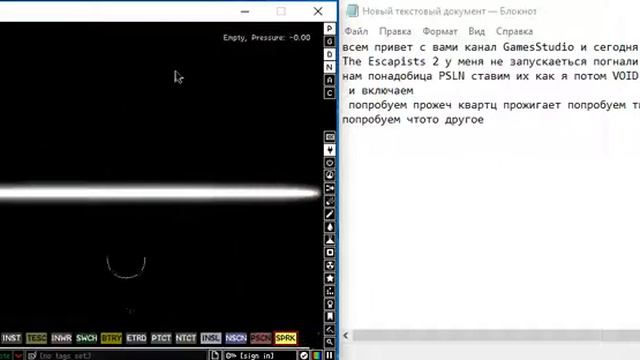Click the text 'The Escapists 2' in Notepad
This screenshot has width=640, height=360.
pos(390,62)
